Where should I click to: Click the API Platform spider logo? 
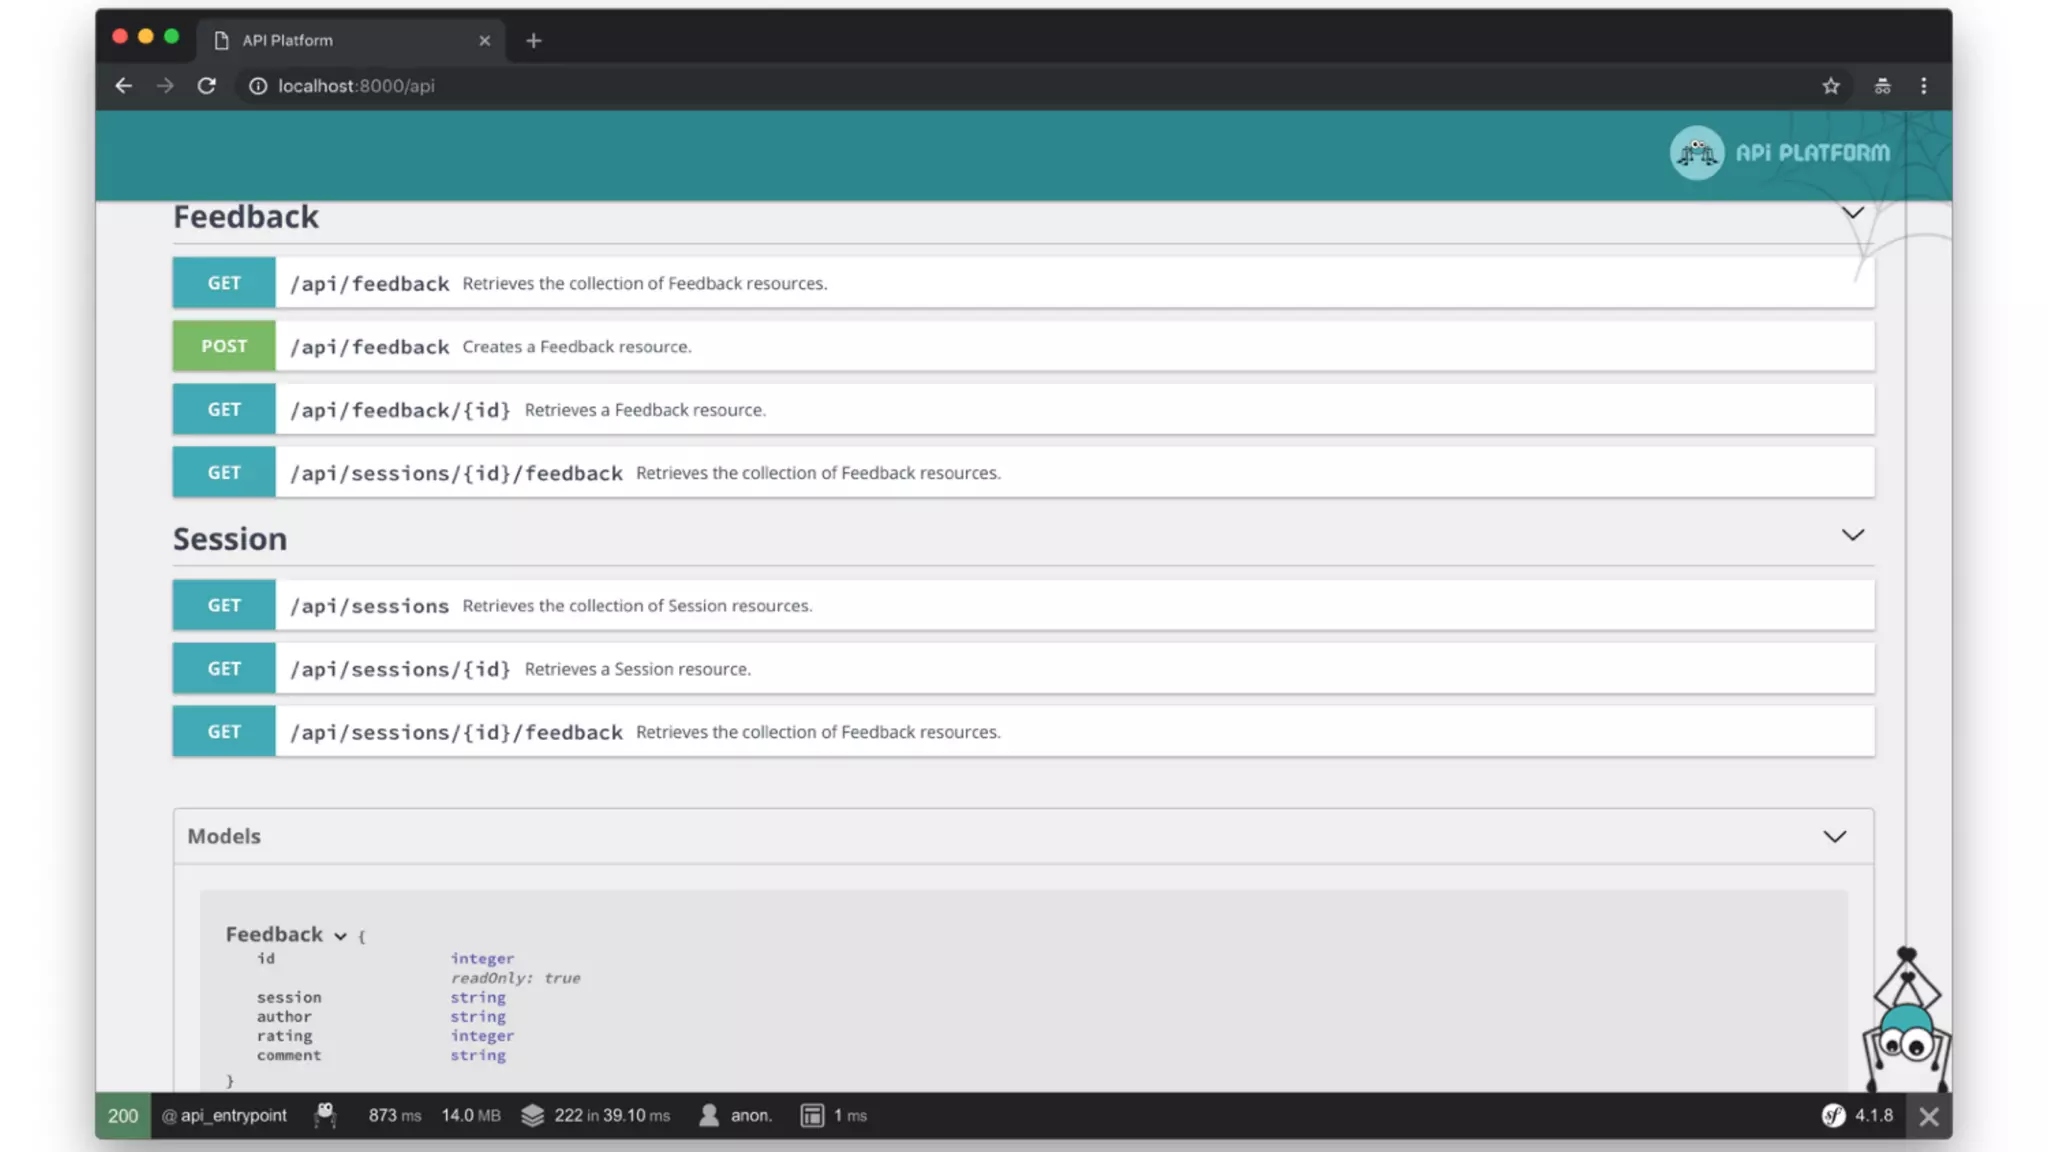(x=1697, y=153)
